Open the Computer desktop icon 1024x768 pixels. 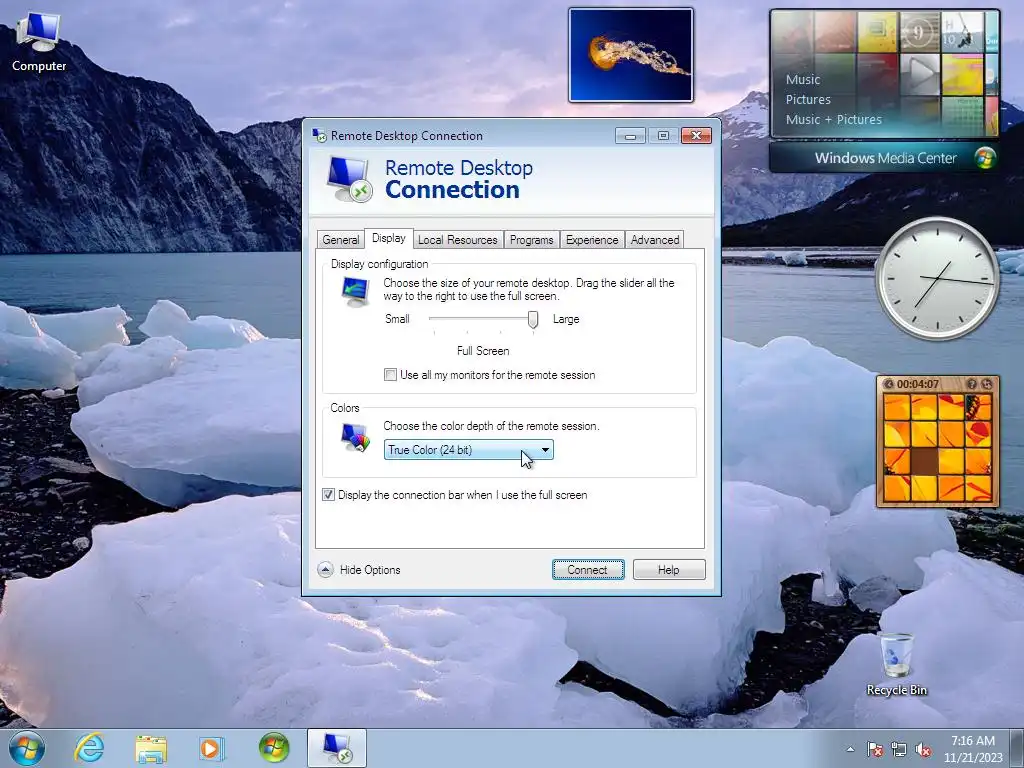(x=39, y=42)
